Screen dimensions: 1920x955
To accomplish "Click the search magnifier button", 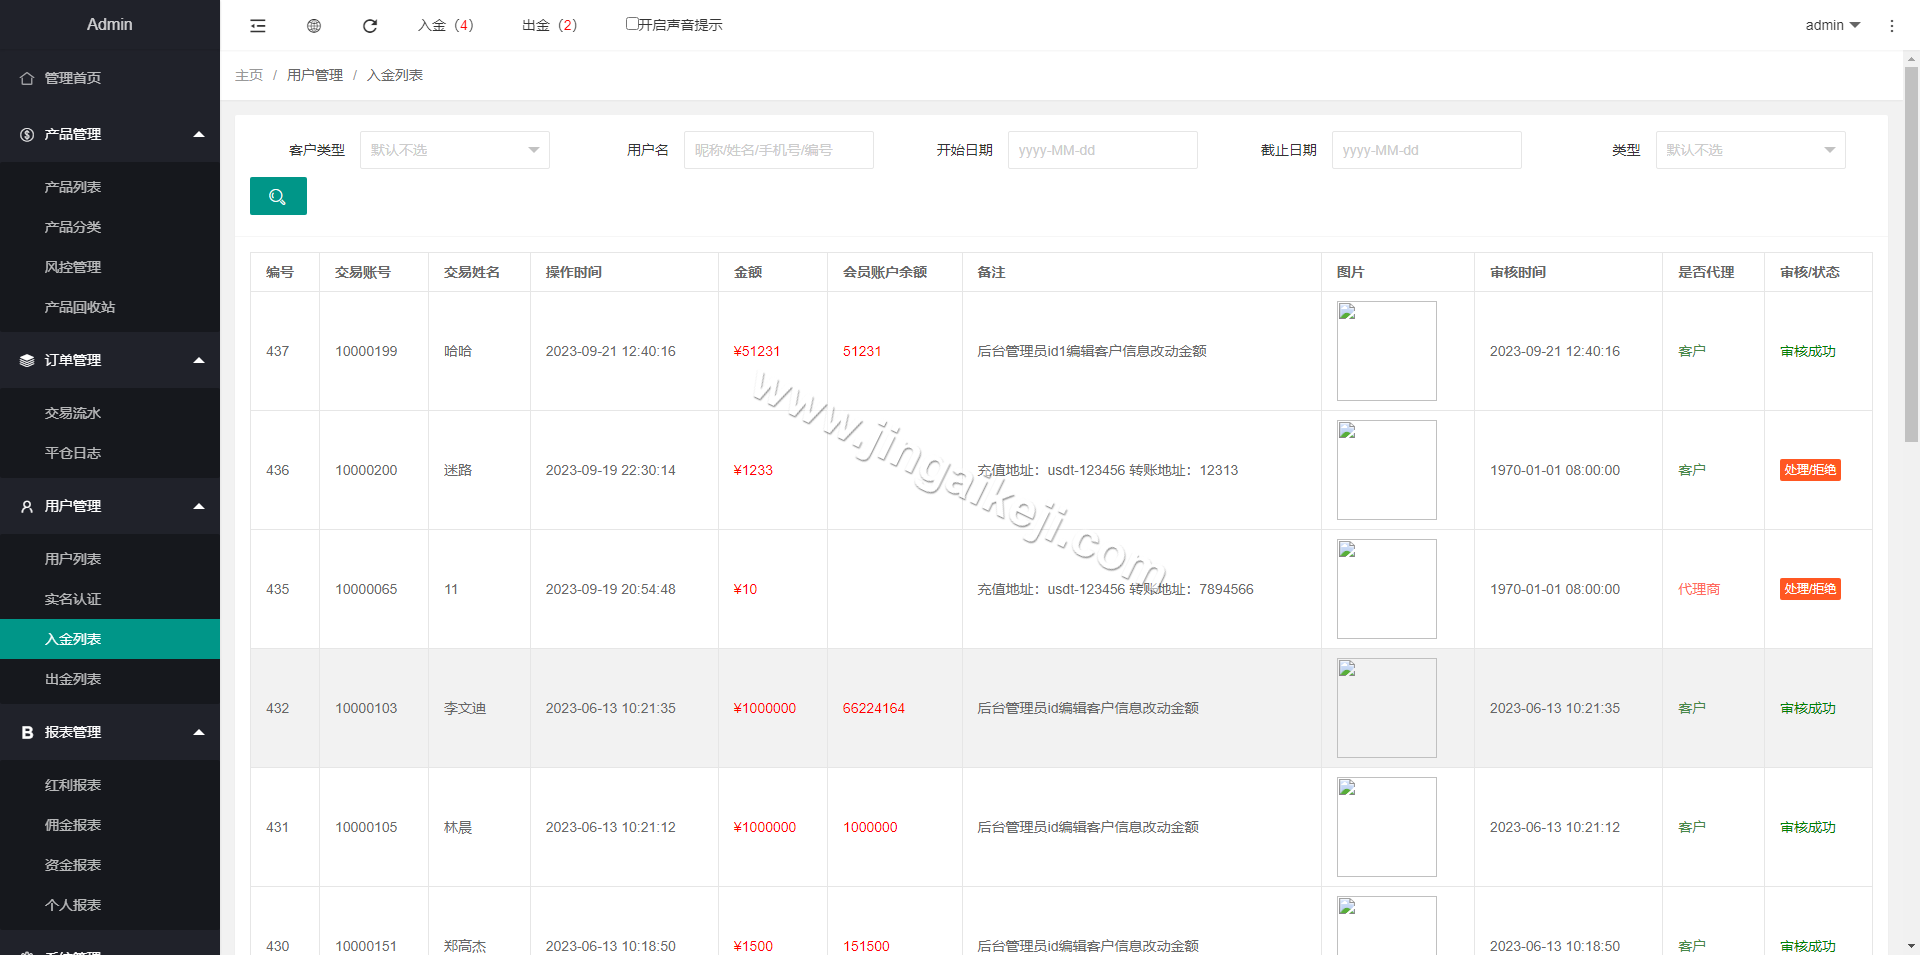I will tap(278, 196).
